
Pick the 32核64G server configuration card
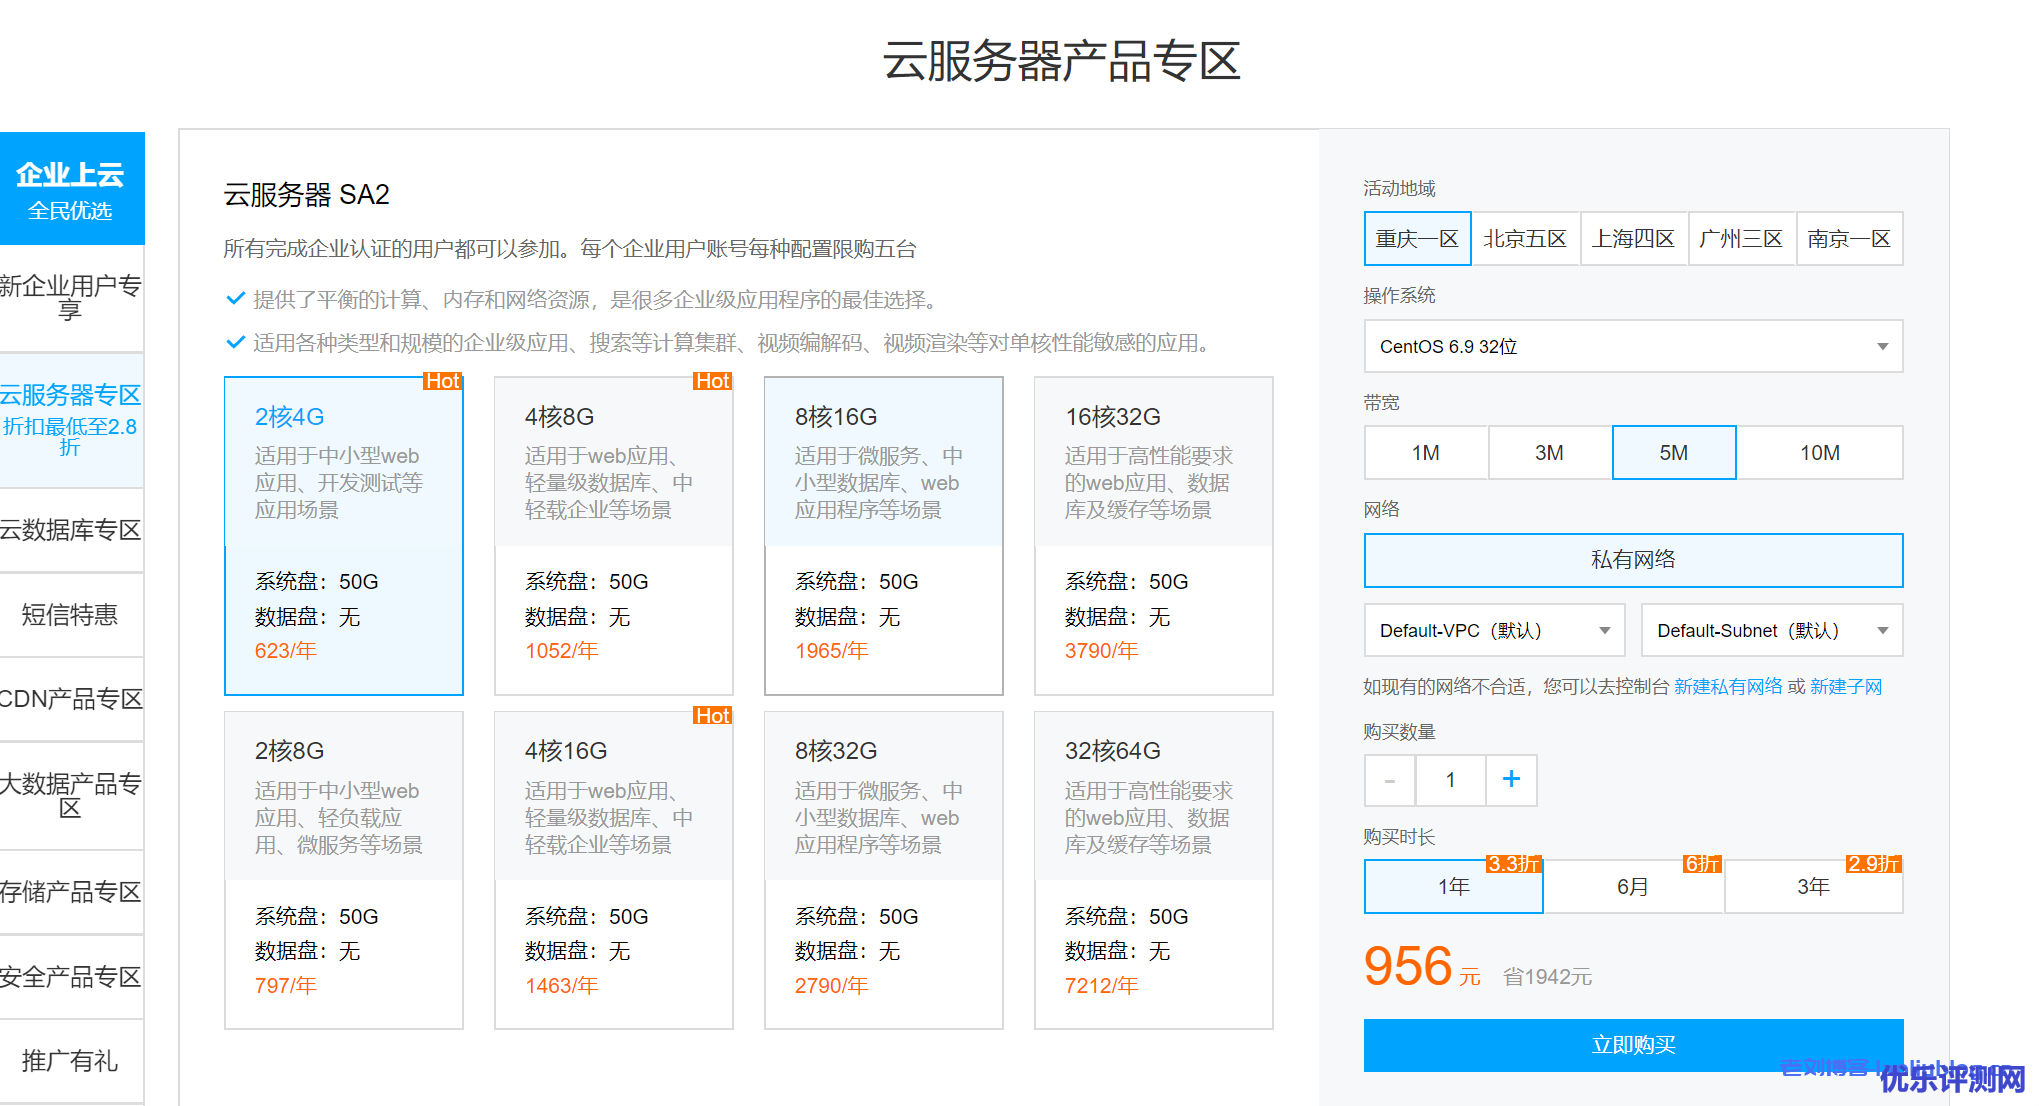1153,870
